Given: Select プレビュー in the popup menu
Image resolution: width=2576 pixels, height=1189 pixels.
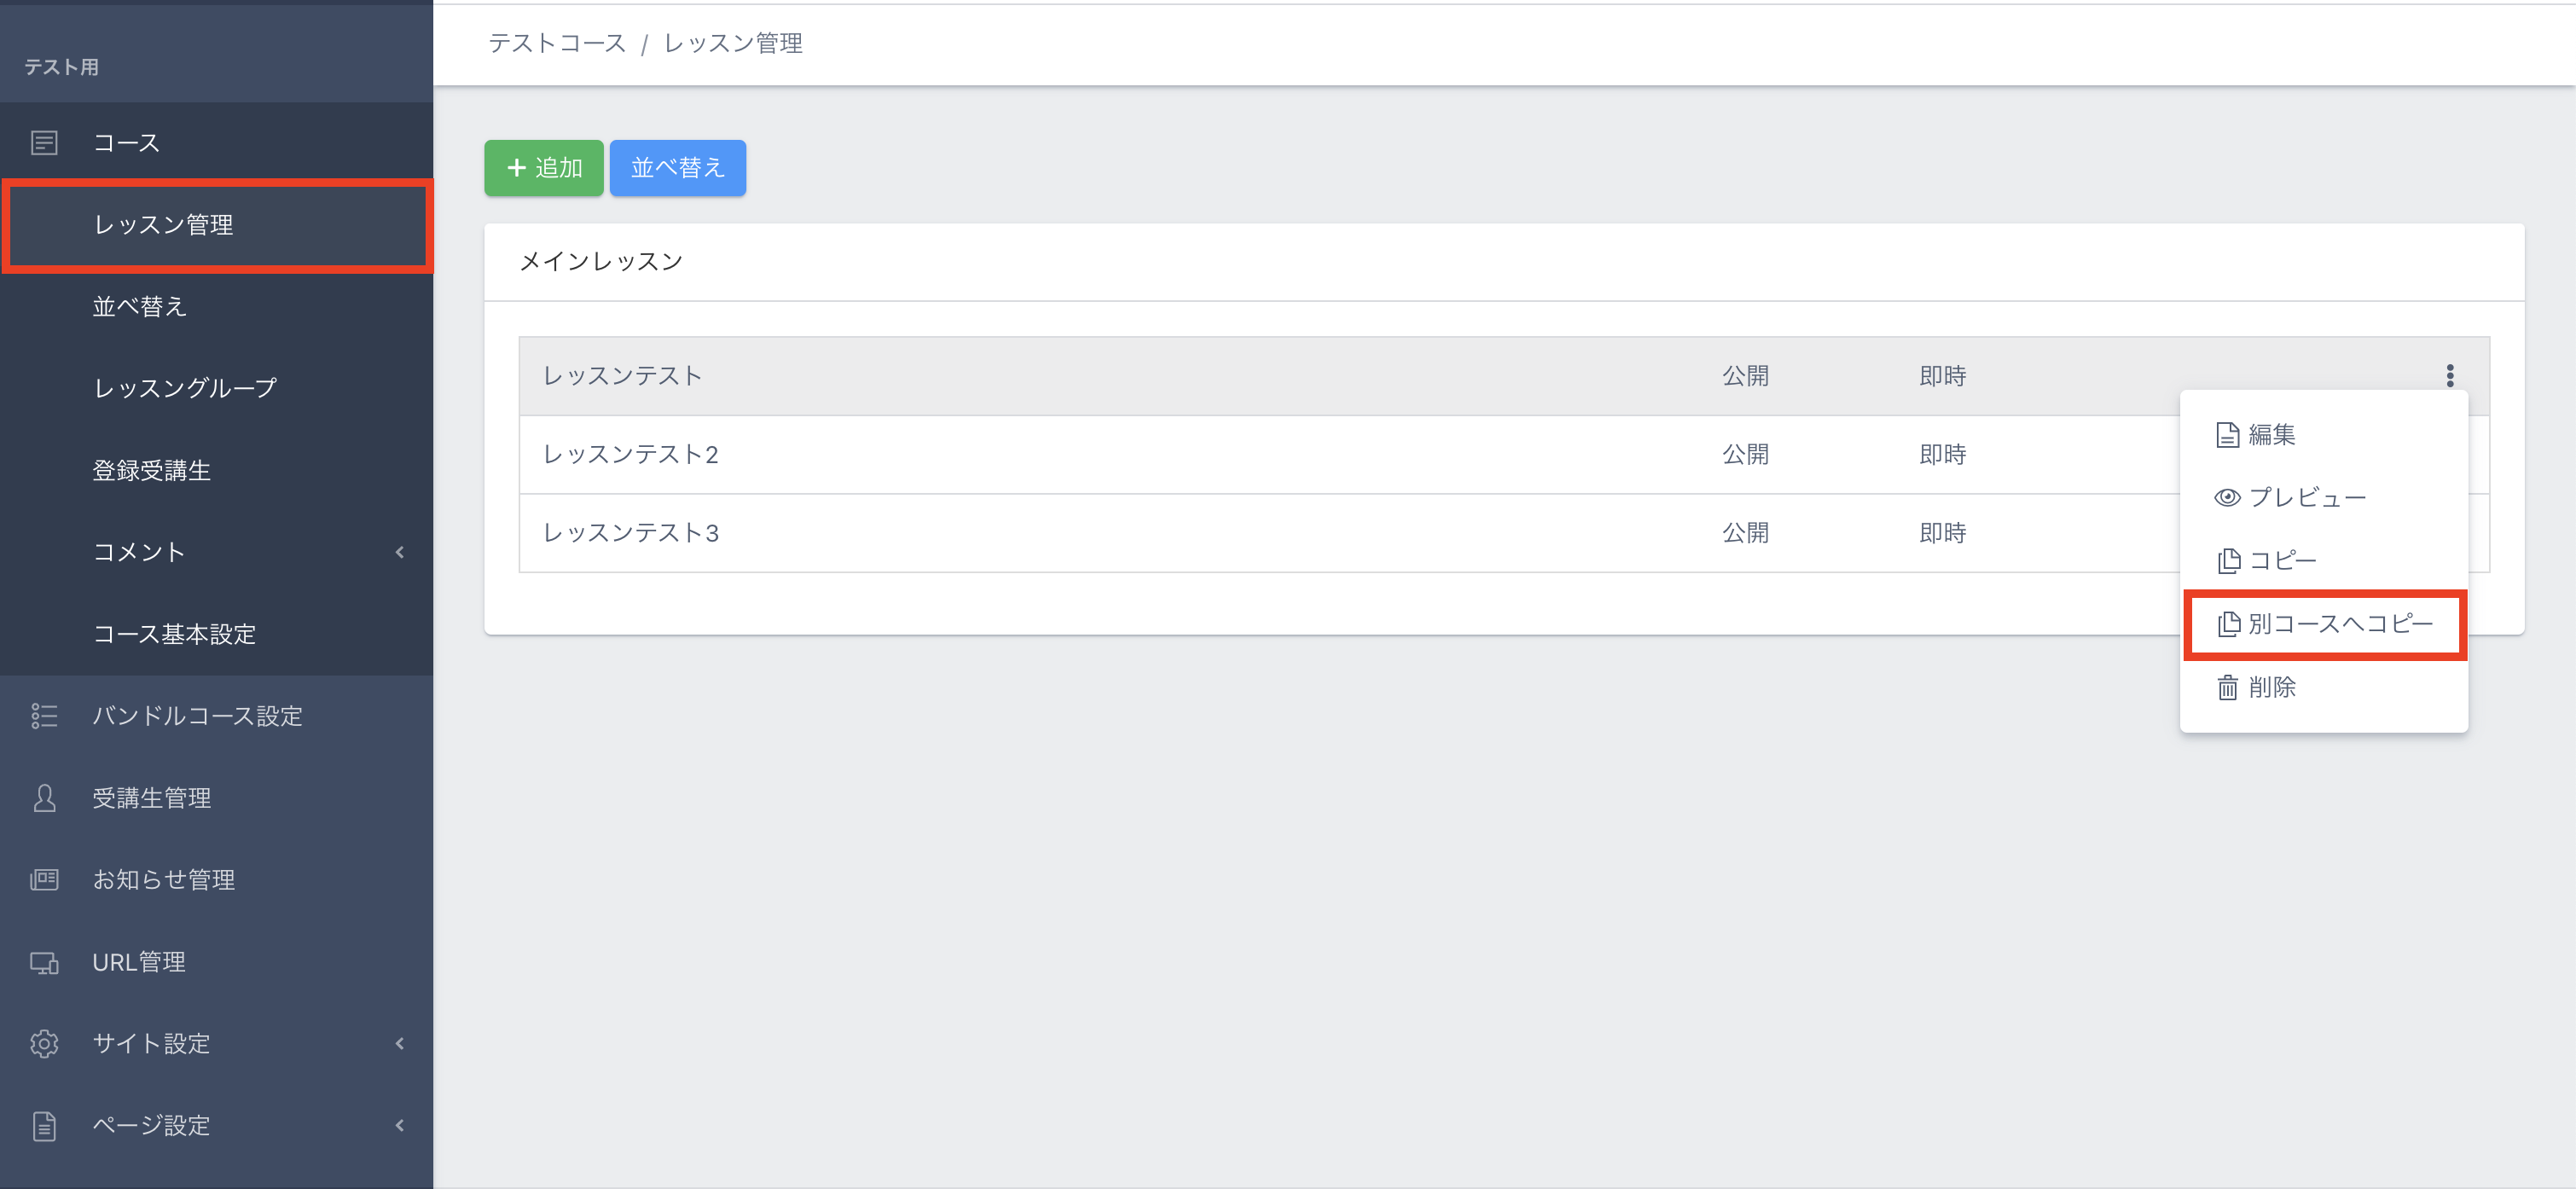Looking at the screenshot, I should tap(2304, 498).
